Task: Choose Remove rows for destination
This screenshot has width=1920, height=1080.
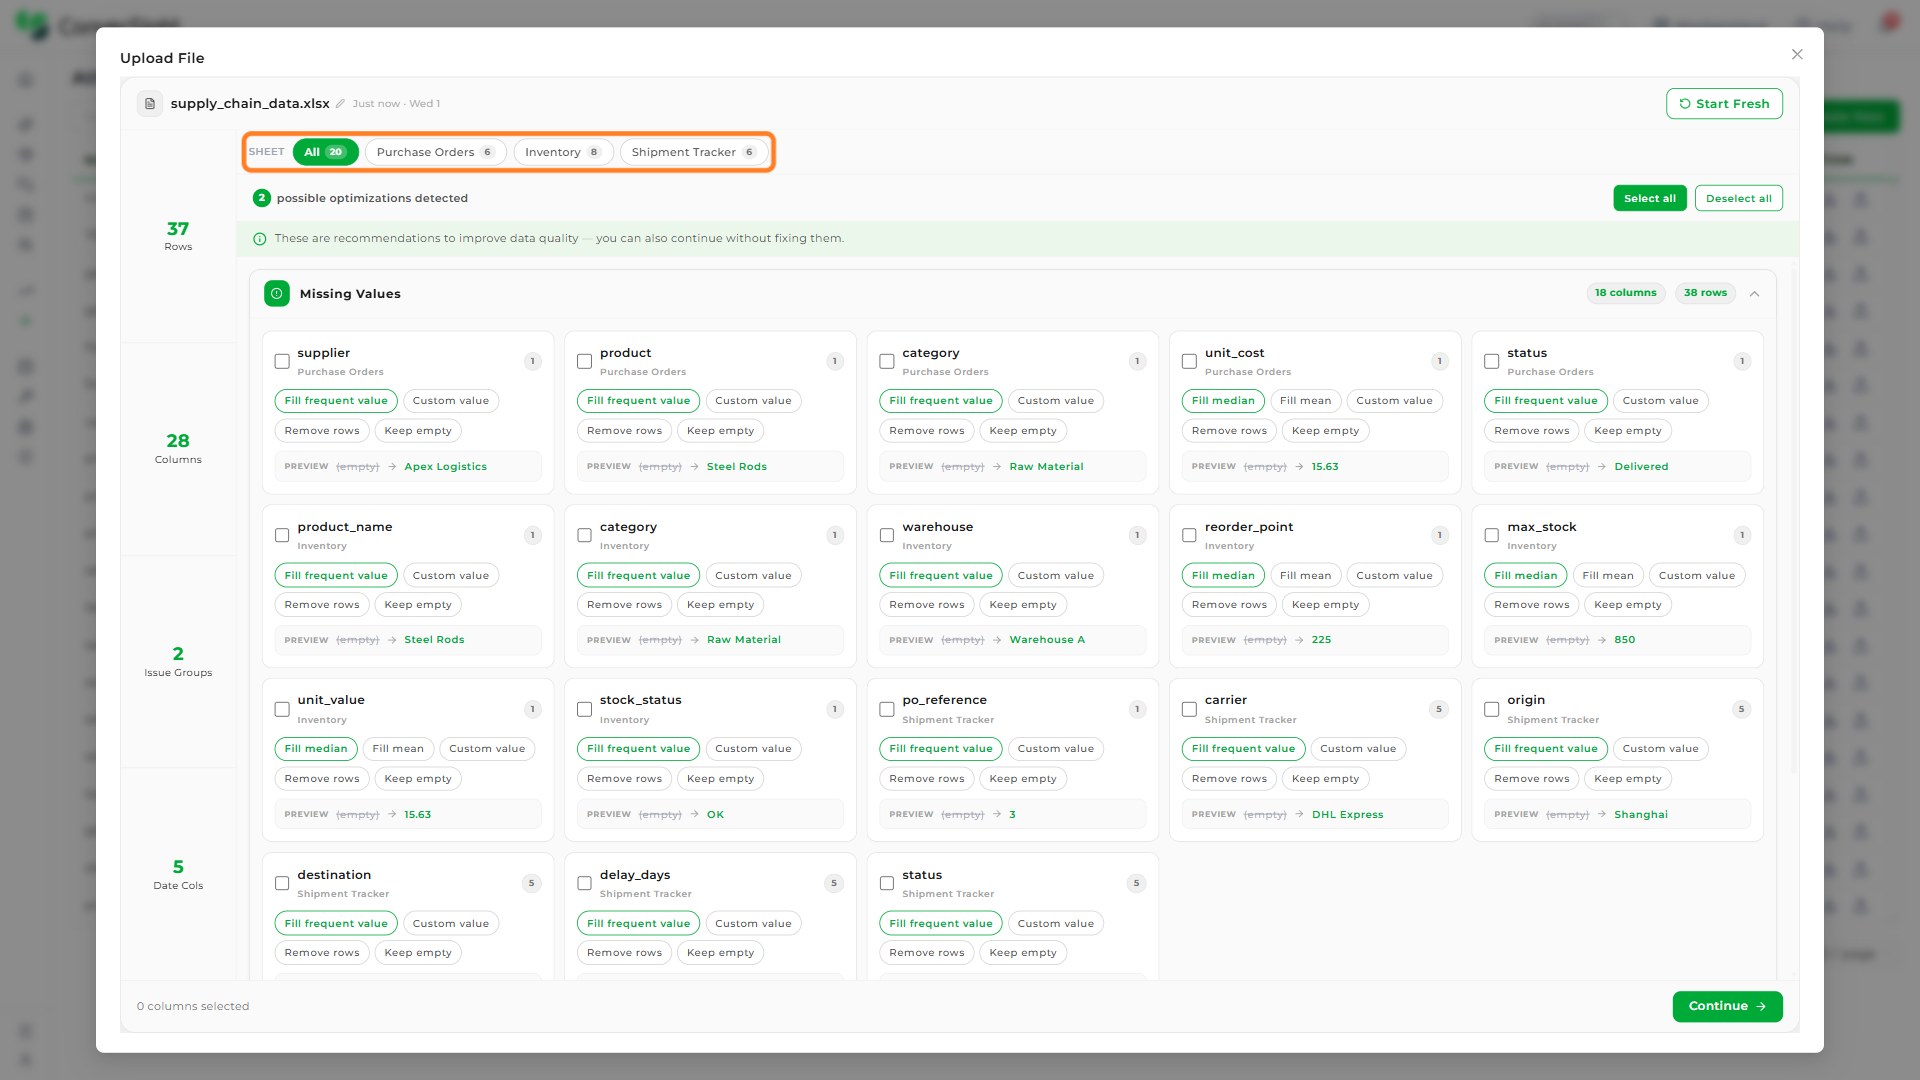Action: [x=322, y=953]
